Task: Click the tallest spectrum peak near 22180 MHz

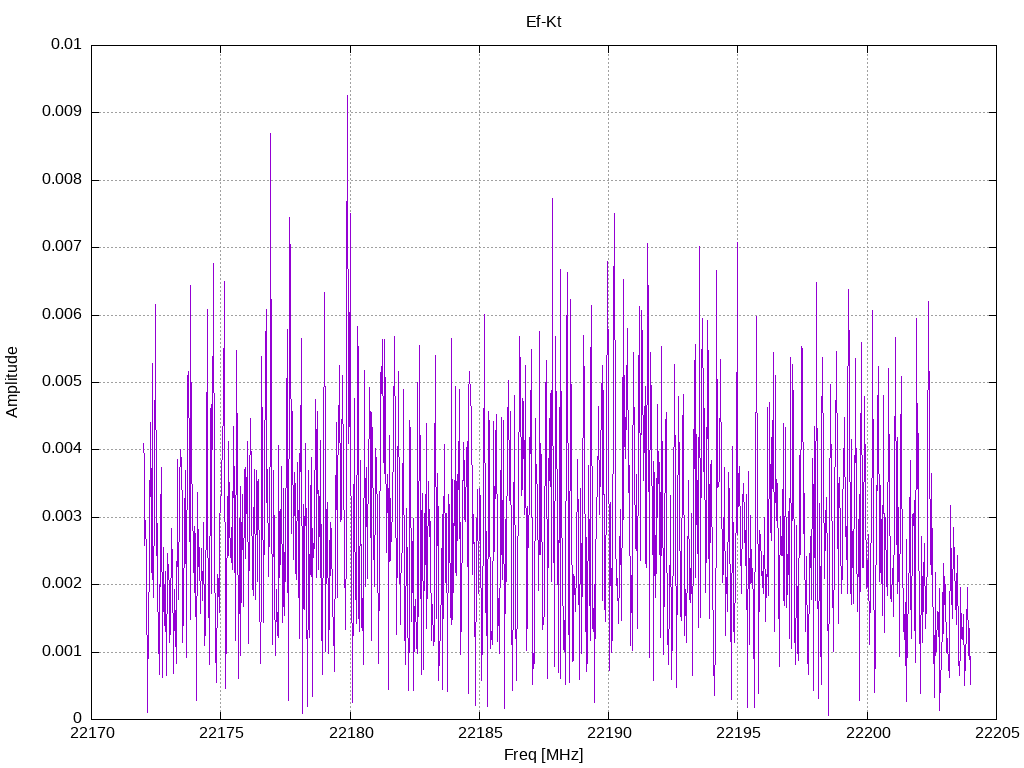Action: click(x=347, y=97)
